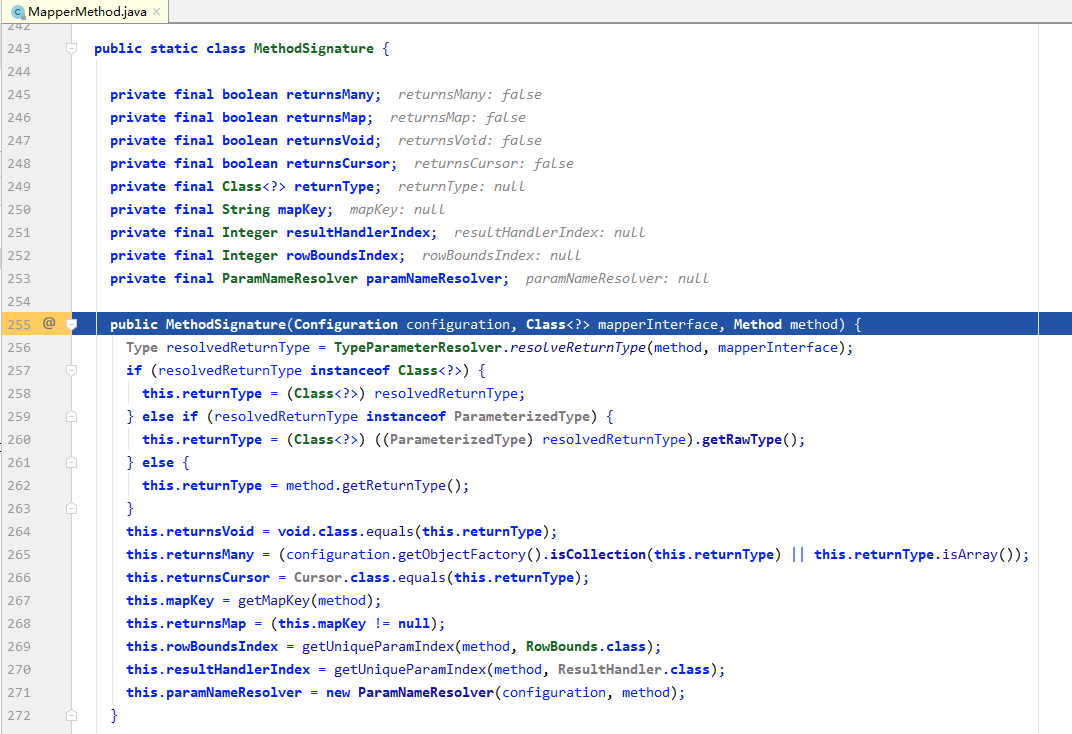Collapse the MethodSignature class fold at line 243
This screenshot has width=1072, height=734.
click(71, 49)
